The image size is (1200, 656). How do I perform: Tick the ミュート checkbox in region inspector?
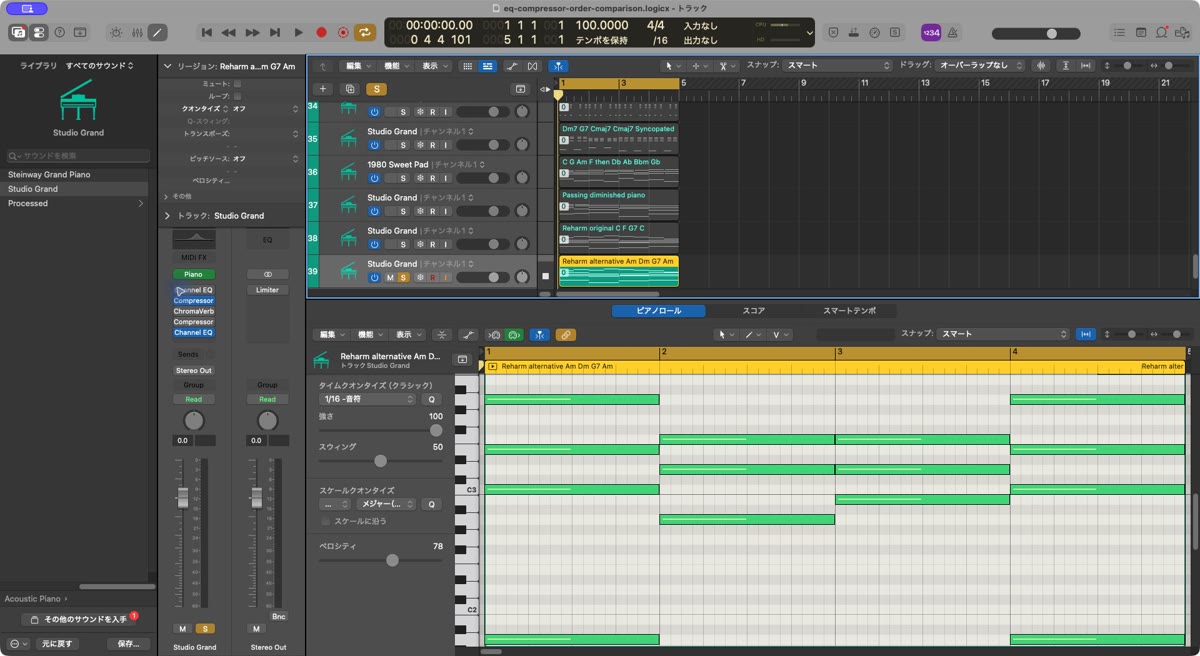click(237, 84)
